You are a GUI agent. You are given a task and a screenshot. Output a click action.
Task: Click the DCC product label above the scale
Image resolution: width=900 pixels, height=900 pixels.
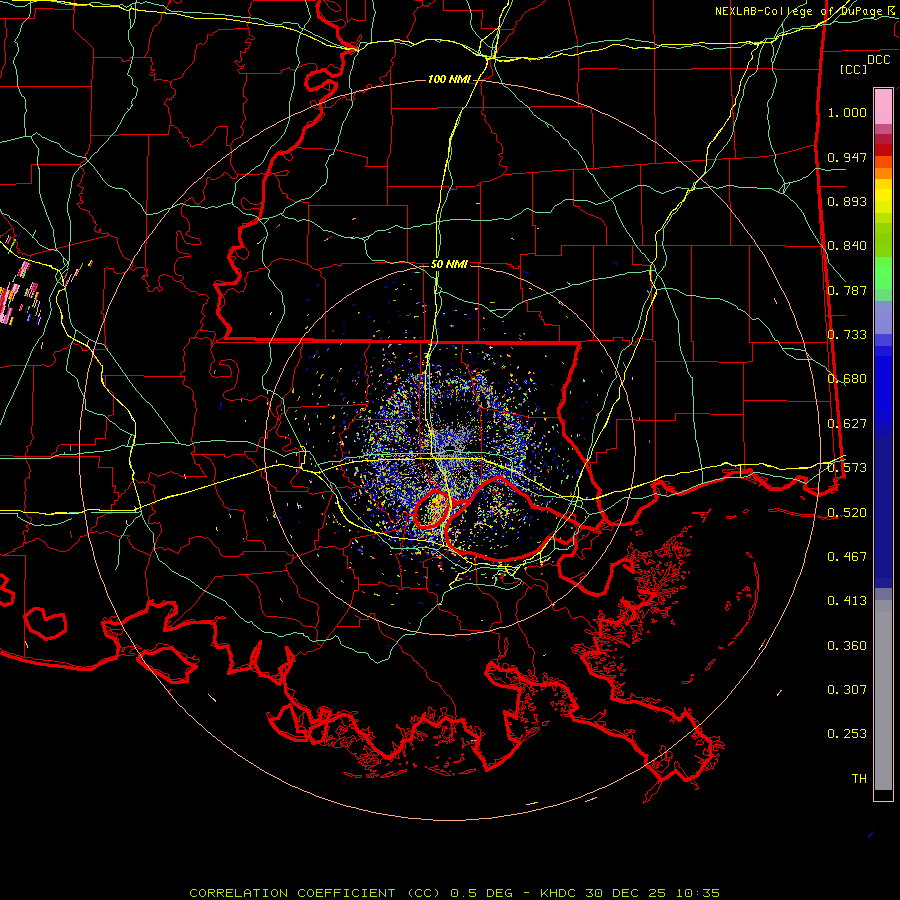tap(878, 60)
